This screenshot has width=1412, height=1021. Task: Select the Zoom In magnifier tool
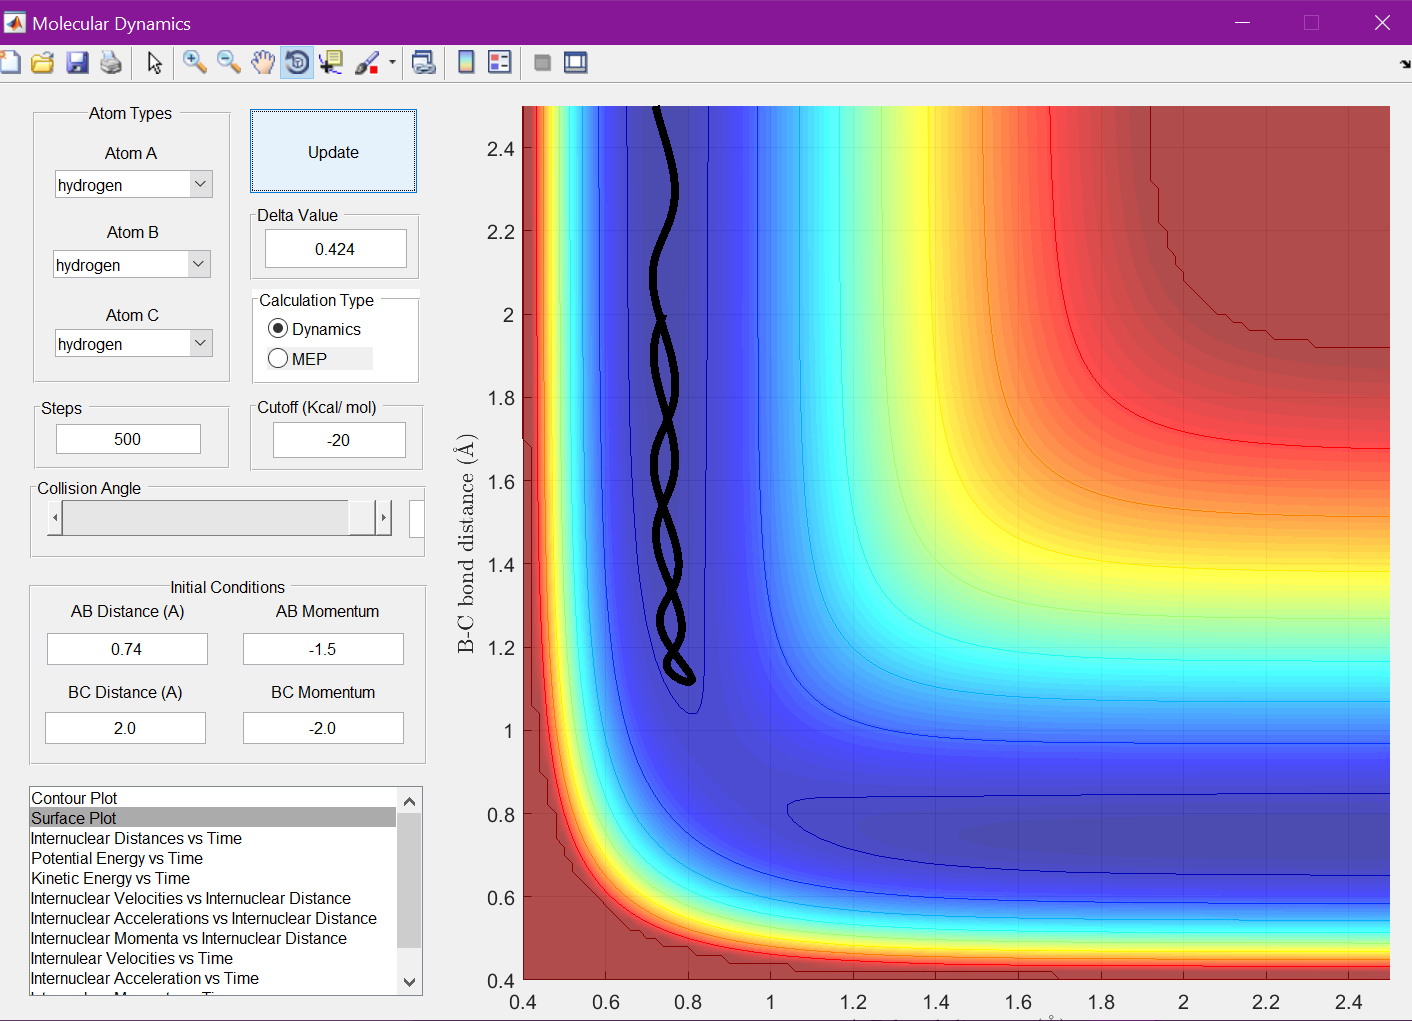pos(195,63)
